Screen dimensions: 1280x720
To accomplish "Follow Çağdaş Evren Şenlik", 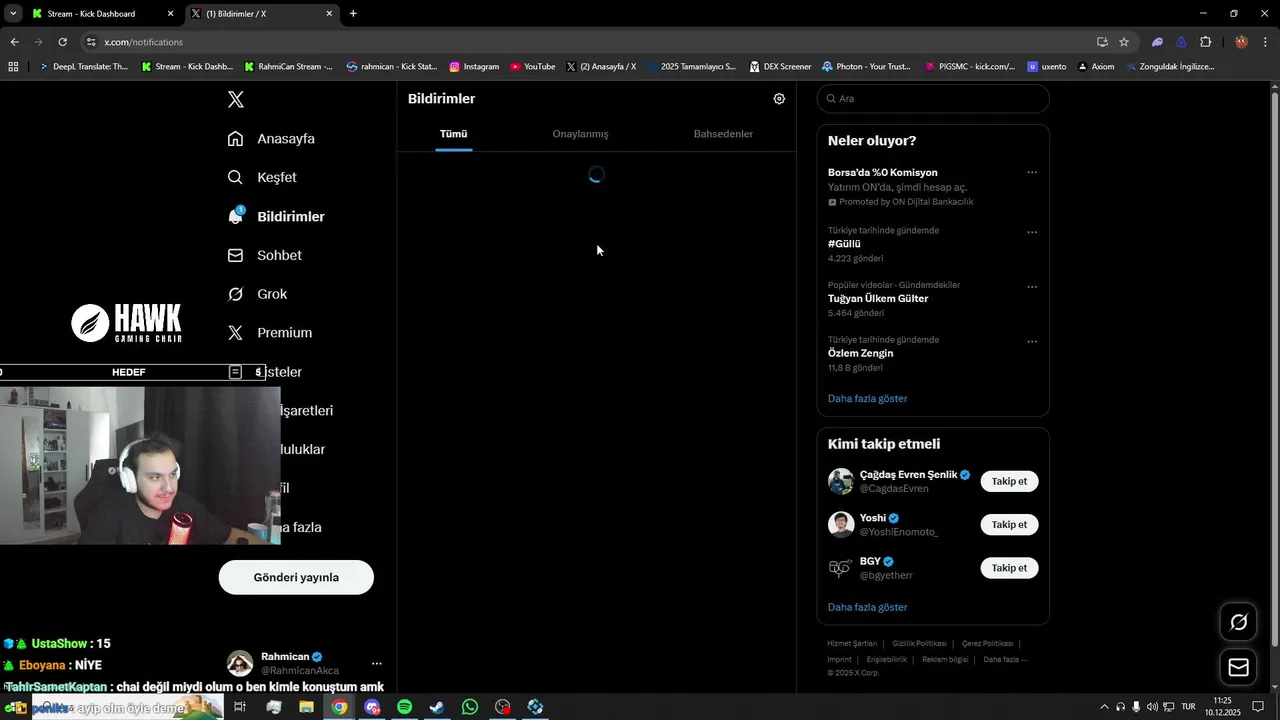I will [x=1009, y=481].
